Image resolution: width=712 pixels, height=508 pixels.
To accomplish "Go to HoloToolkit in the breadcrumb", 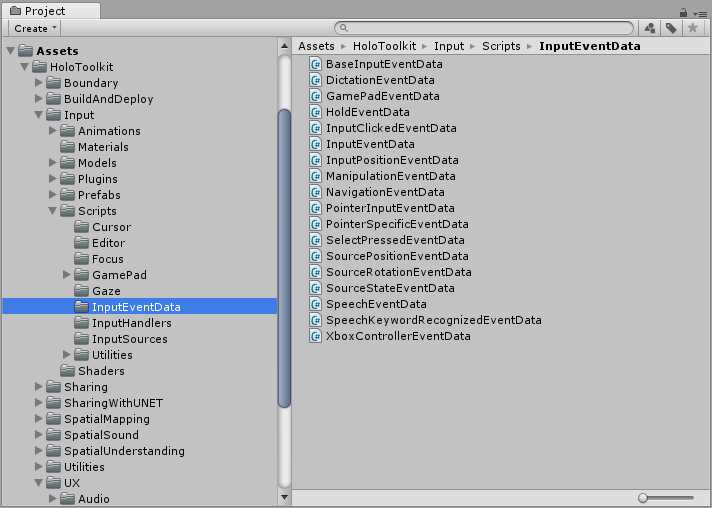I will (x=384, y=46).
